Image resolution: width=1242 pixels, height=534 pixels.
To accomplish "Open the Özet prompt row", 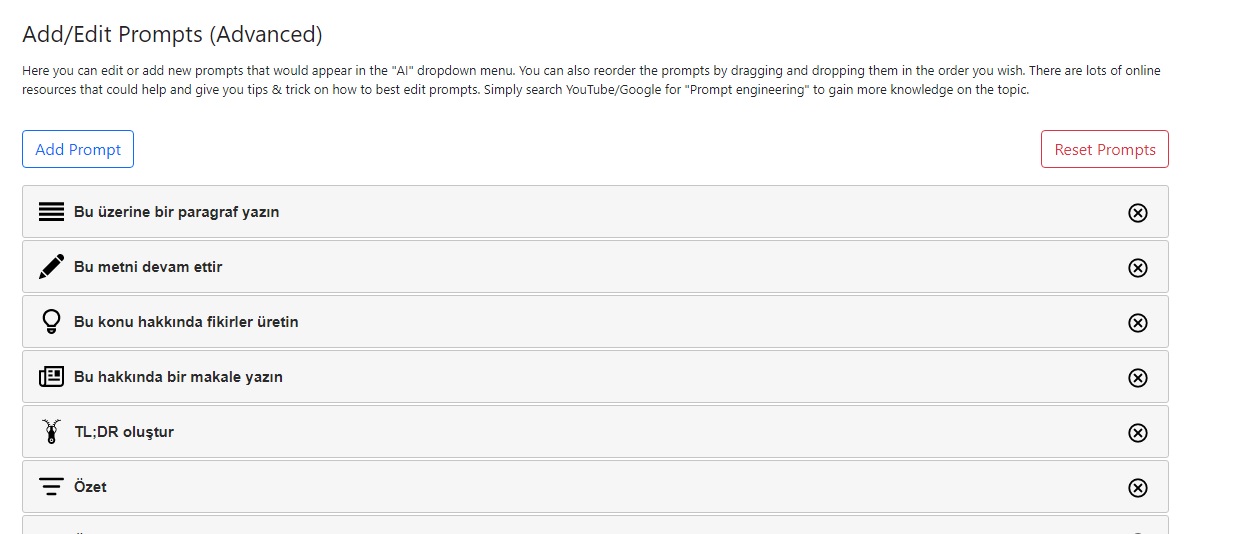I will click(x=595, y=487).
